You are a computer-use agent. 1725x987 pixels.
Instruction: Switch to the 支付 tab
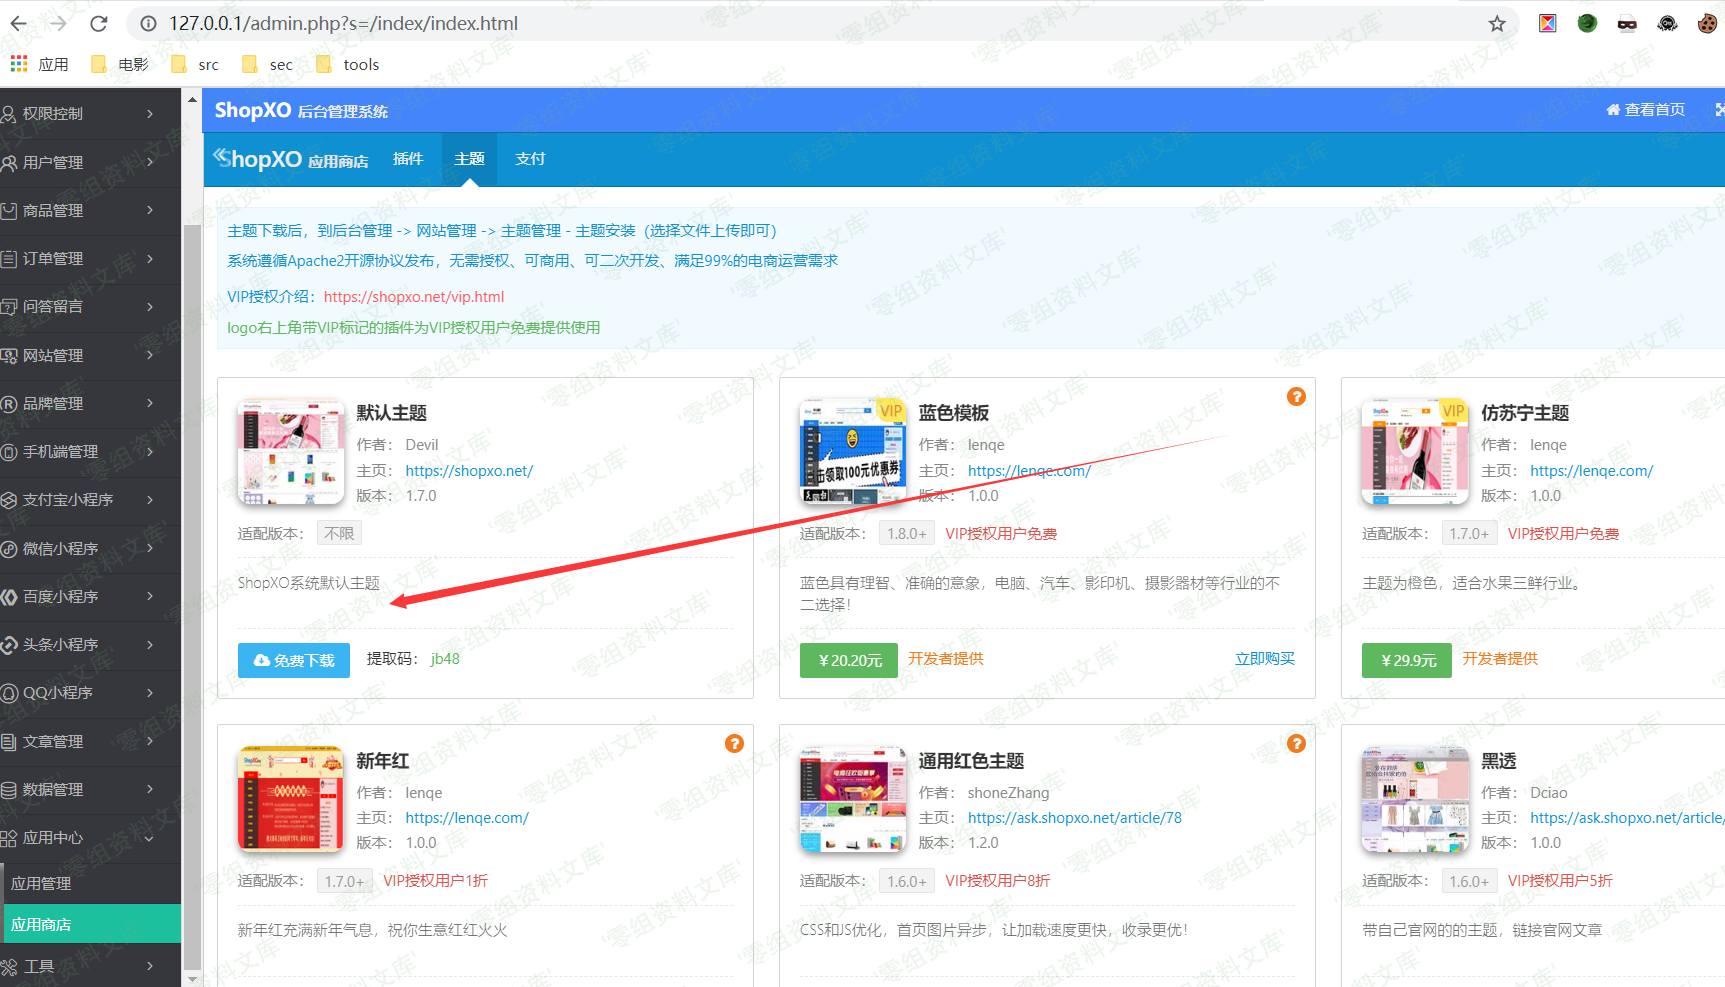[530, 159]
